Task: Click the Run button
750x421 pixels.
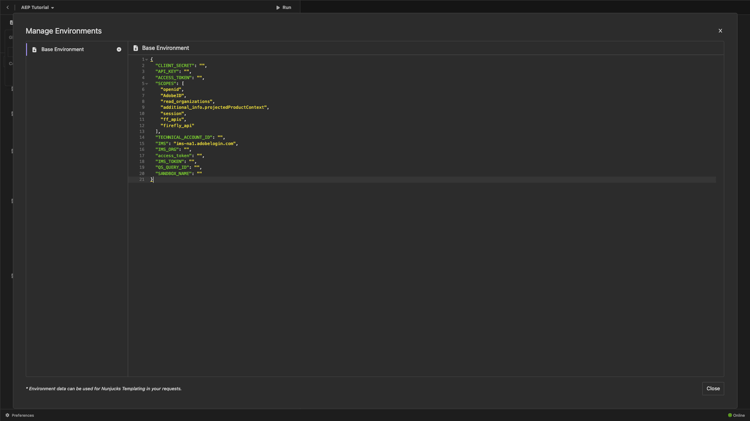Action: [284, 7]
